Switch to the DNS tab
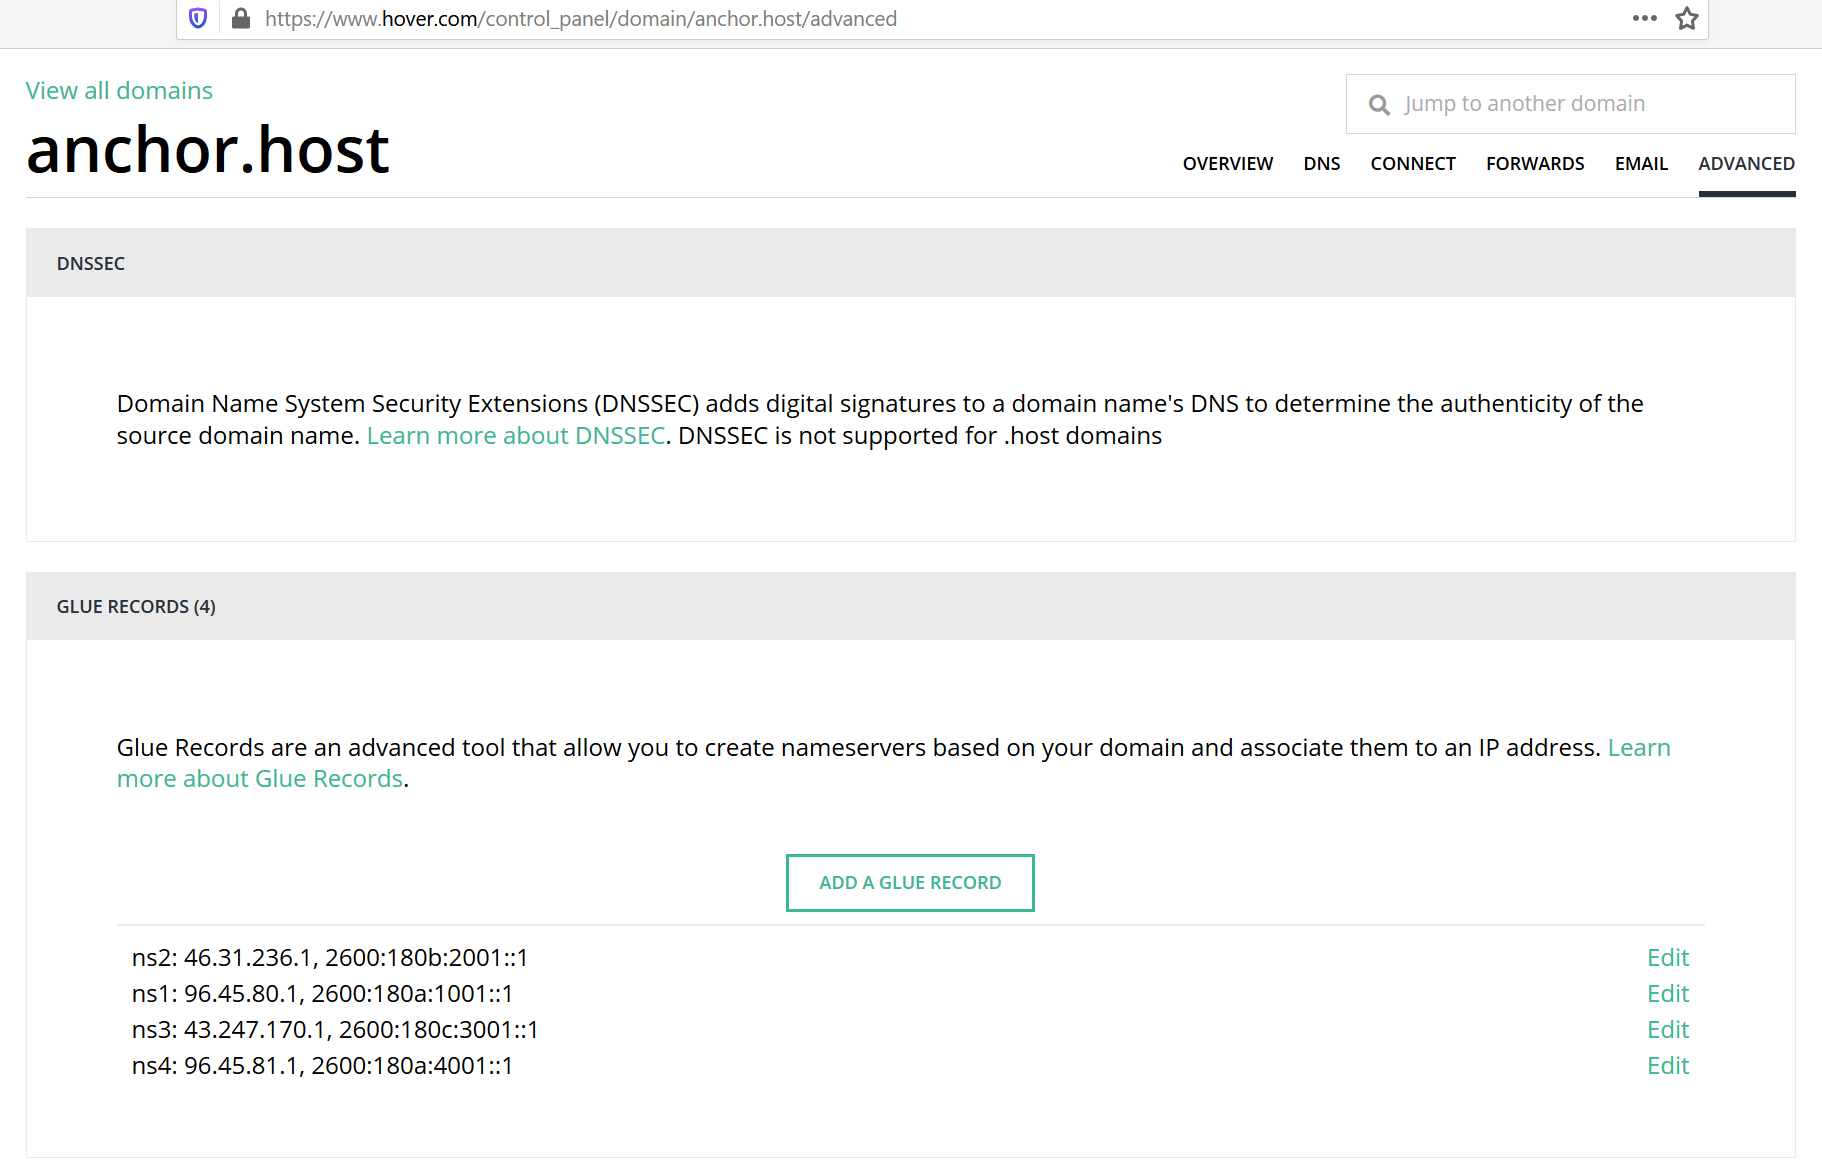This screenshot has height=1176, width=1822. pos(1321,164)
